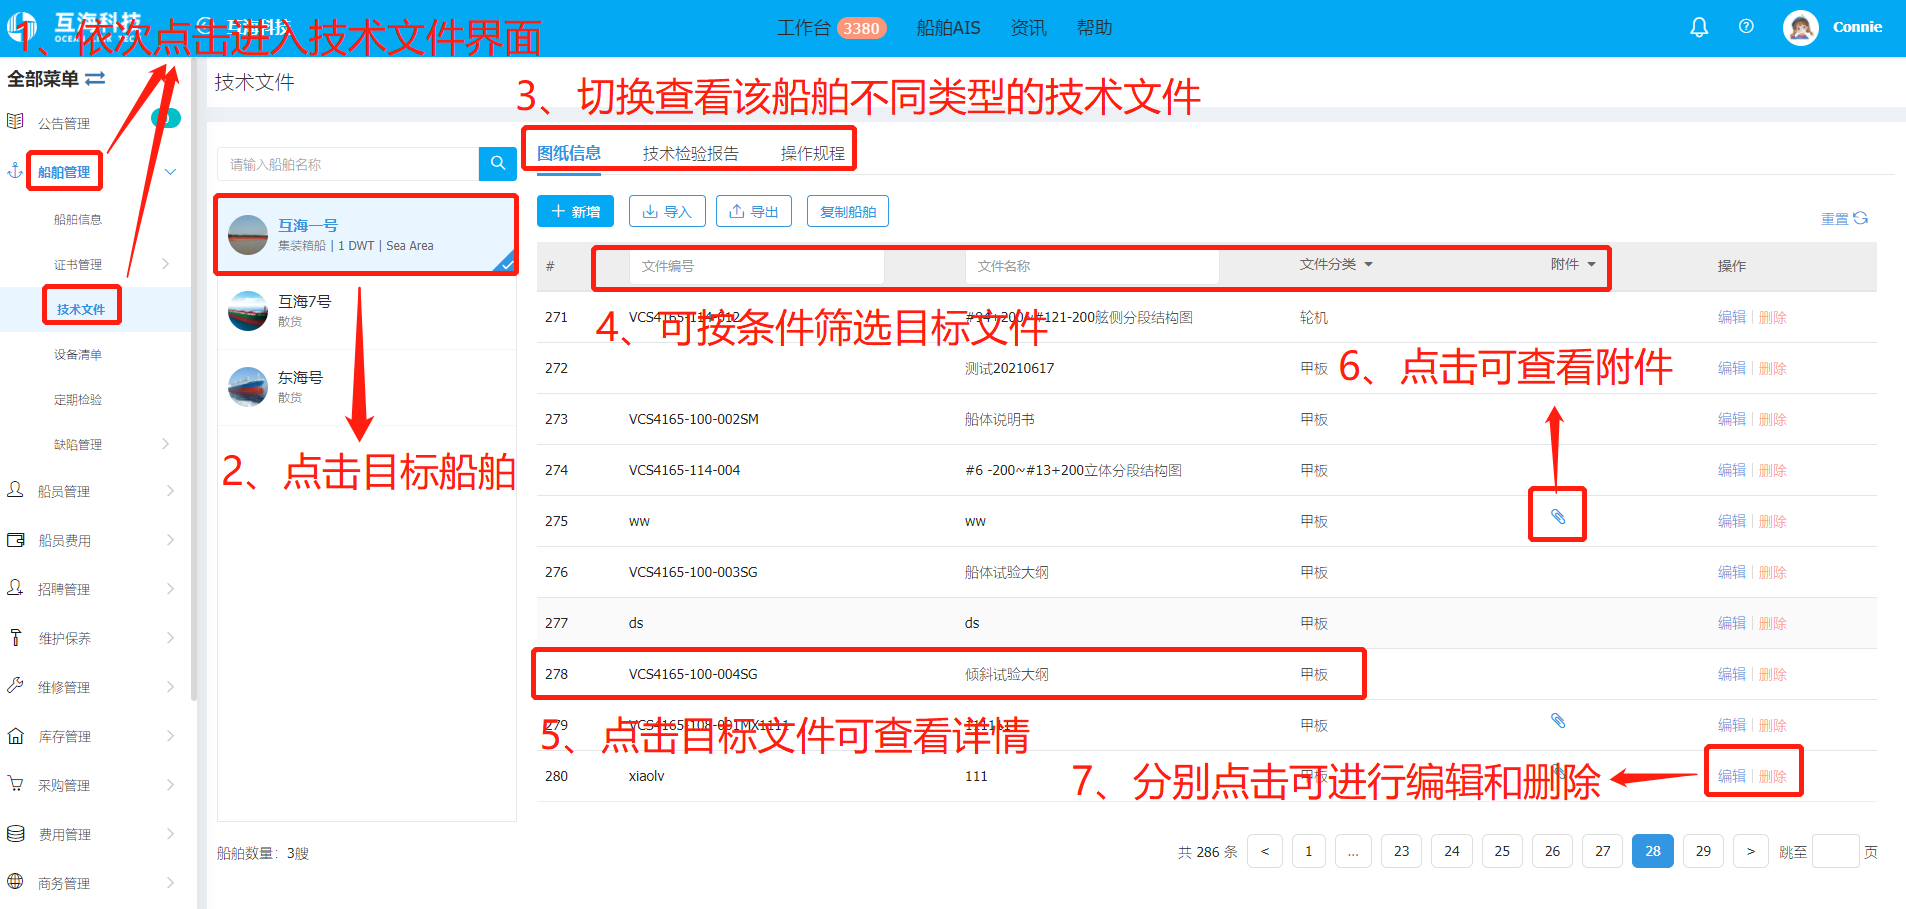
Task: Switch to the 操作规程 tab
Action: pyautogui.click(x=813, y=153)
